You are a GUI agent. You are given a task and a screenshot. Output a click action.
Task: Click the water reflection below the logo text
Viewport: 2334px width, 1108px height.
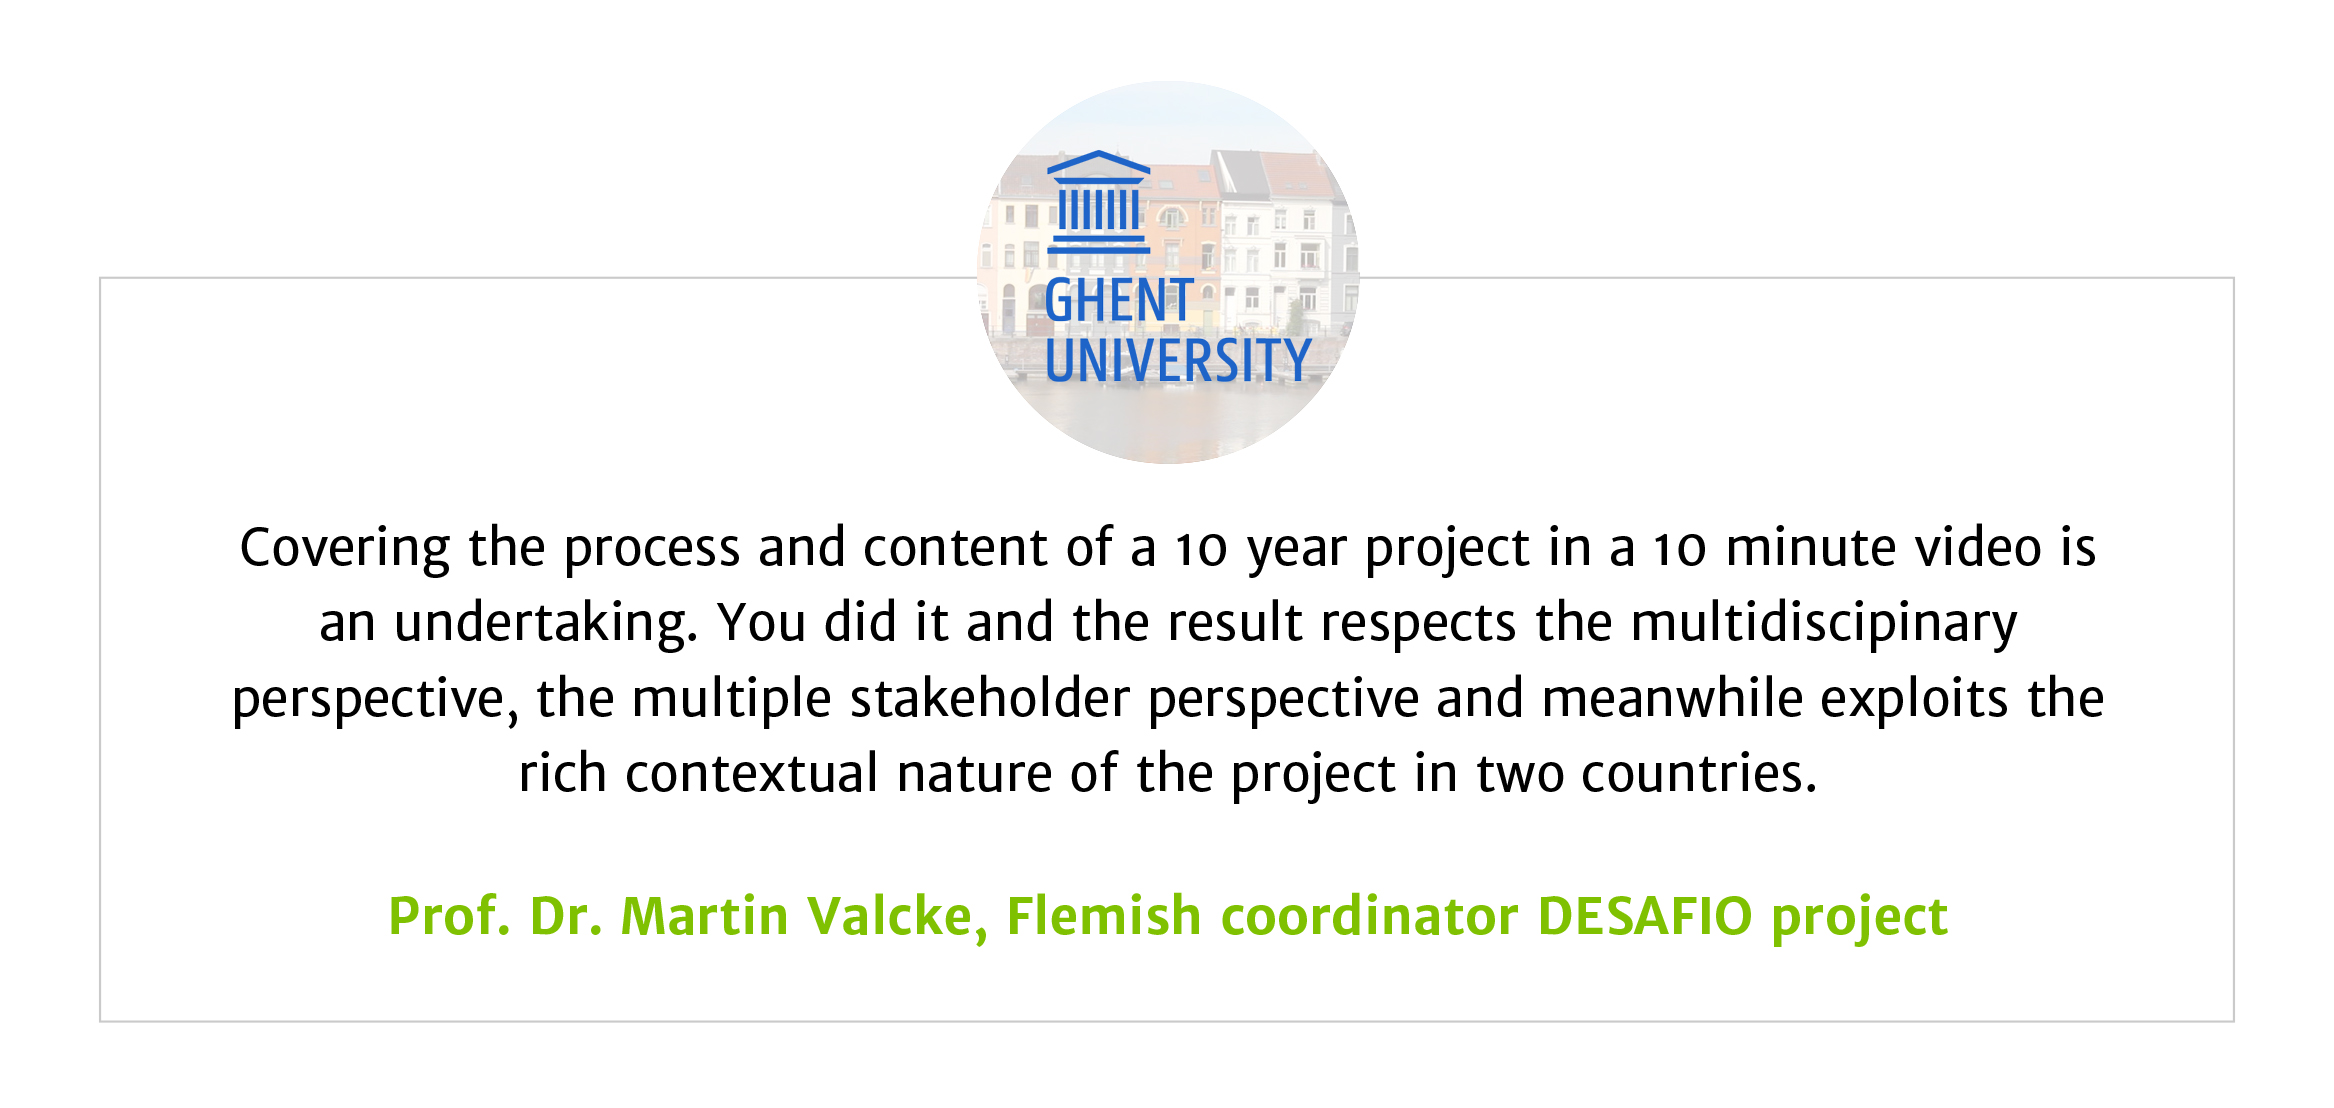tap(1168, 420)
